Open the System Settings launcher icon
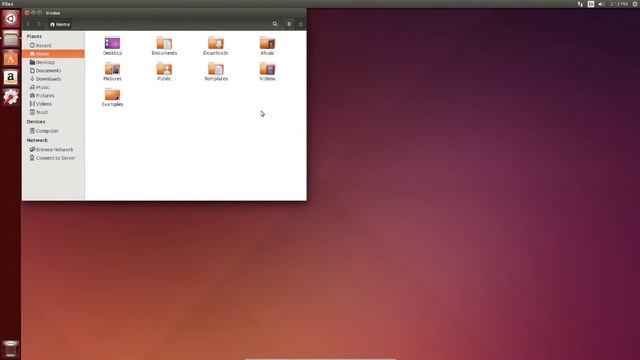This screenshot has height=360, width=640. [11, 97]
